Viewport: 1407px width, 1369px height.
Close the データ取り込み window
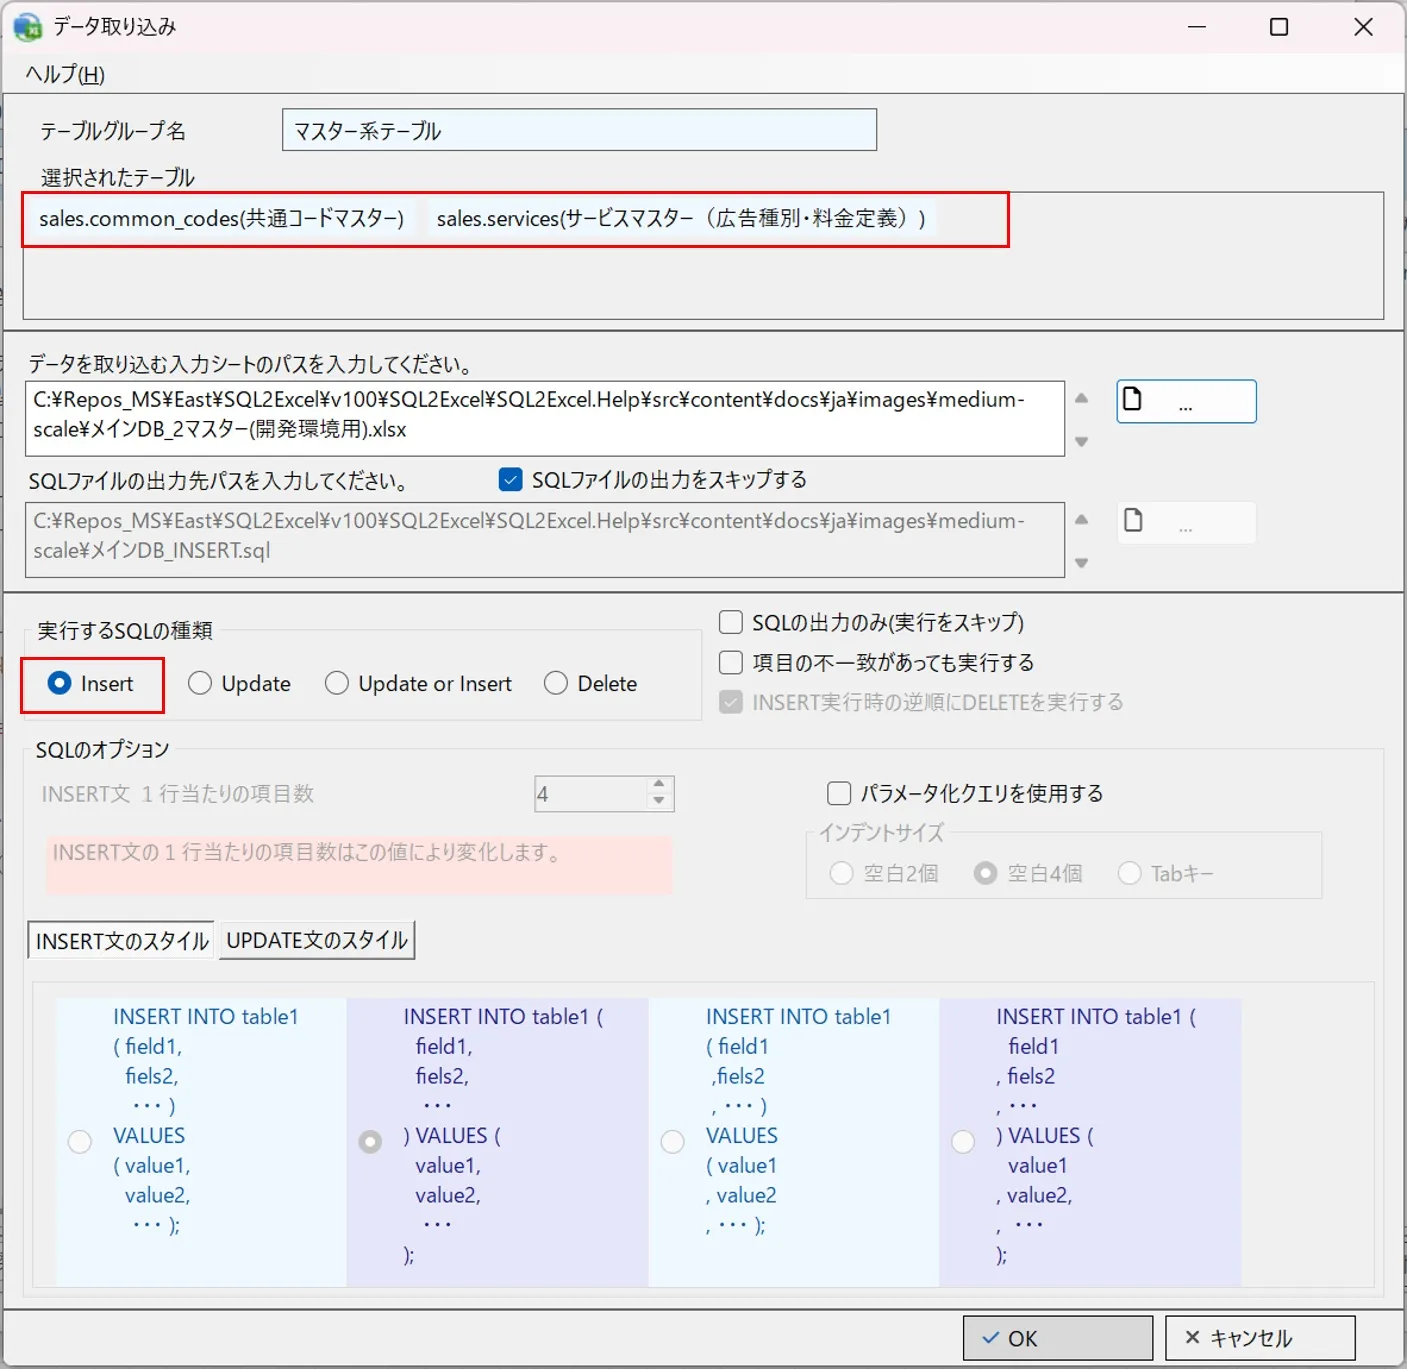[1363, 27]
